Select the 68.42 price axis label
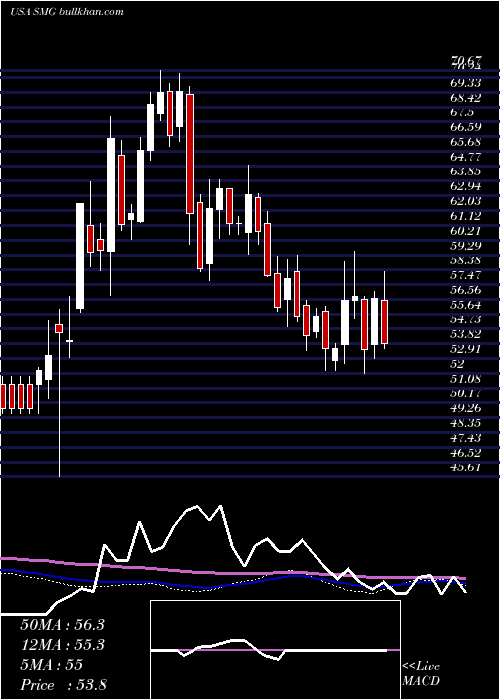Screen dimensions: 500x700 pos(466,98)
